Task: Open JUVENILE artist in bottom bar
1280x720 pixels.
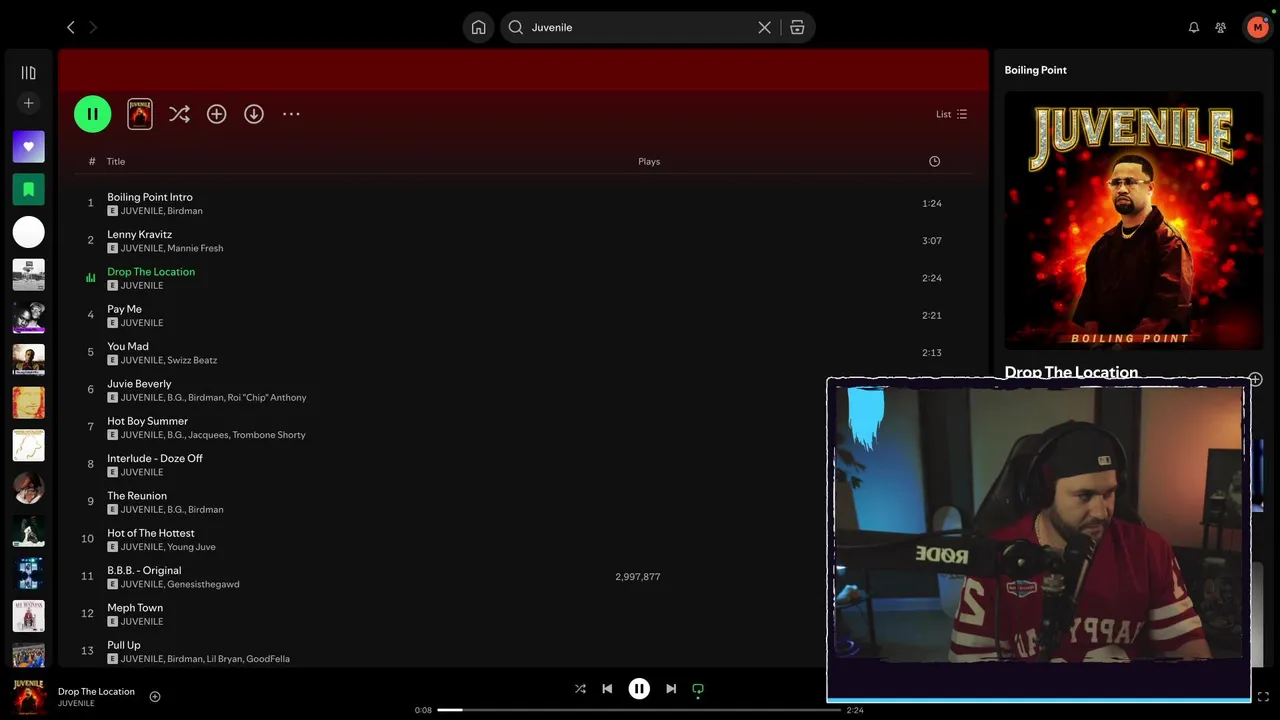Action: click(76, 704)
